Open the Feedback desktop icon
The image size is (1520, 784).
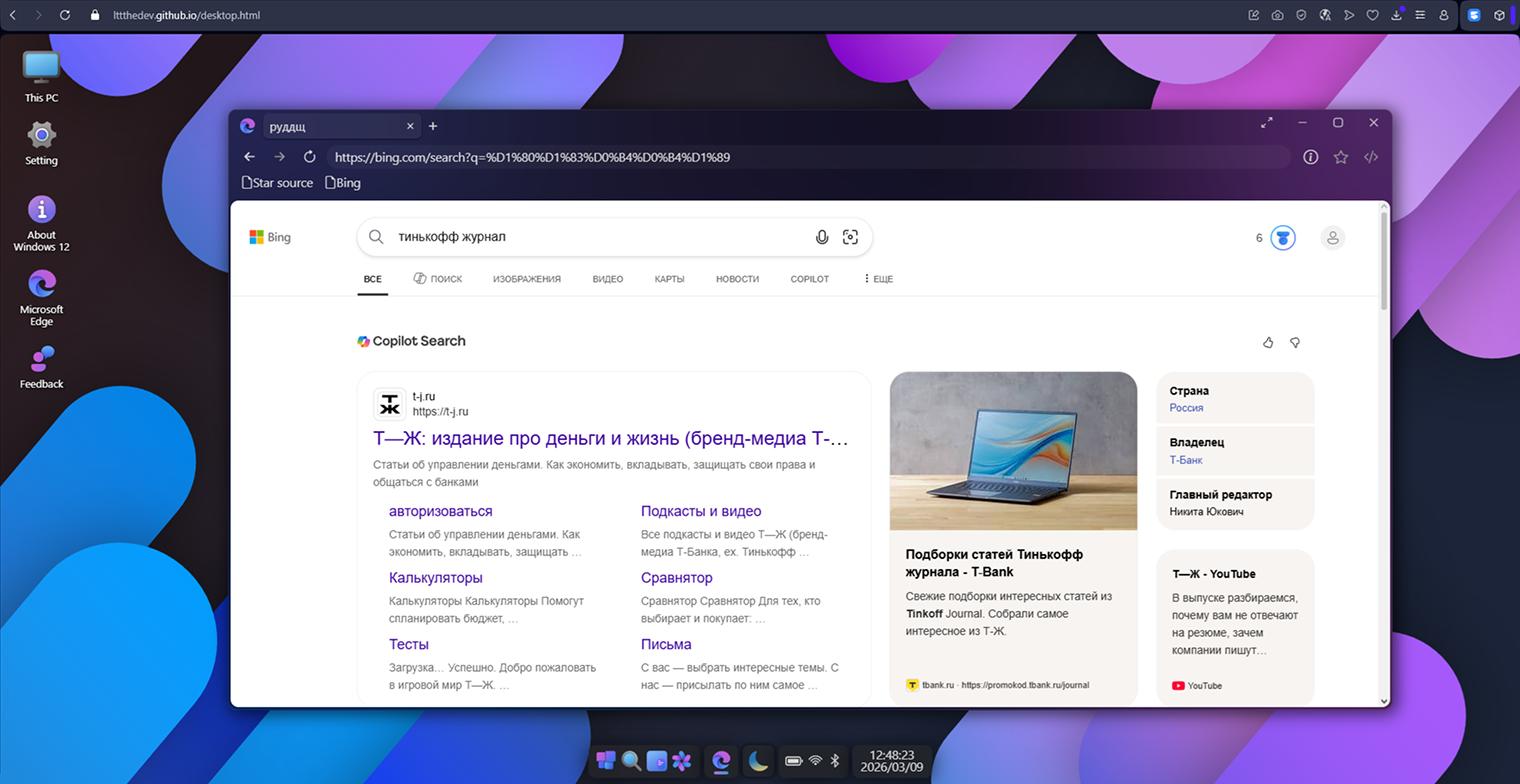tap(41, 366)
